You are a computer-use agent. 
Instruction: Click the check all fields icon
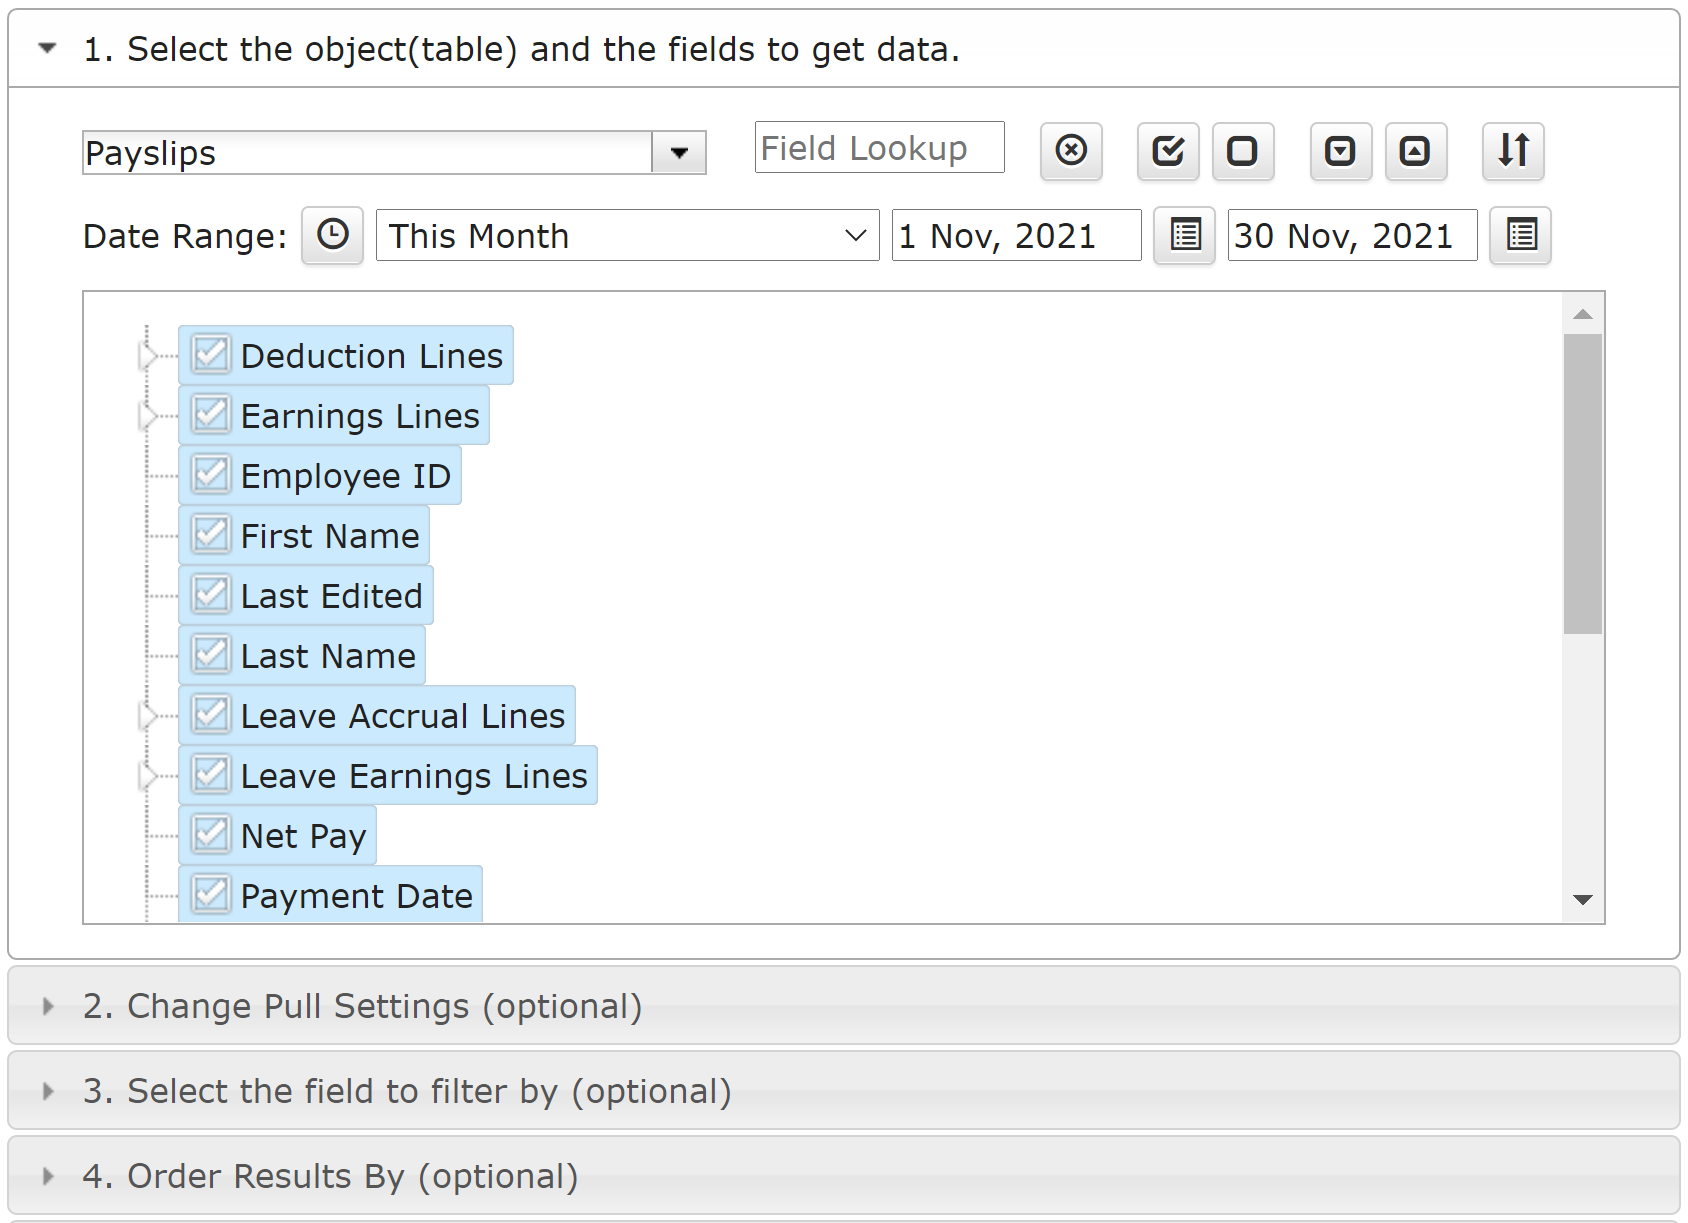1168,151
